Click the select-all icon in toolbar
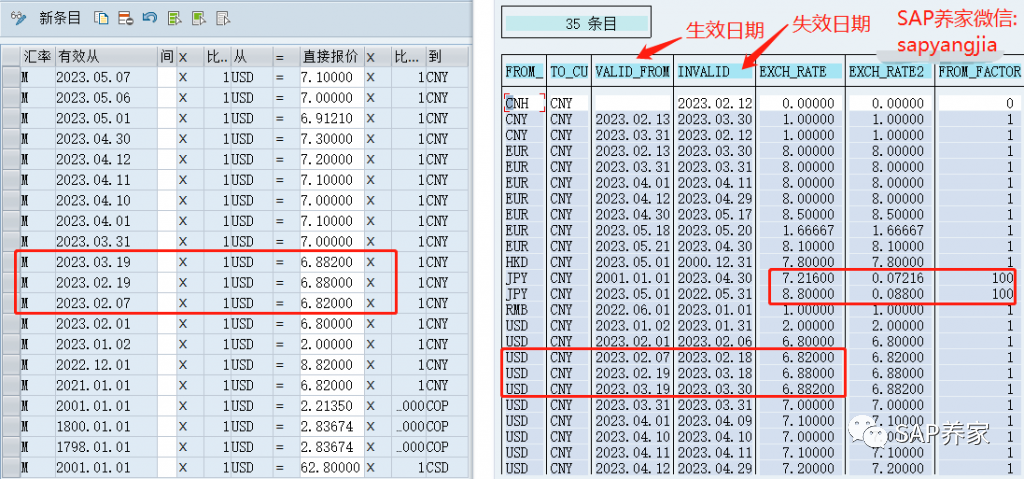The width and height of the screenshot is (1024, 479). click(x=174, y=18)
